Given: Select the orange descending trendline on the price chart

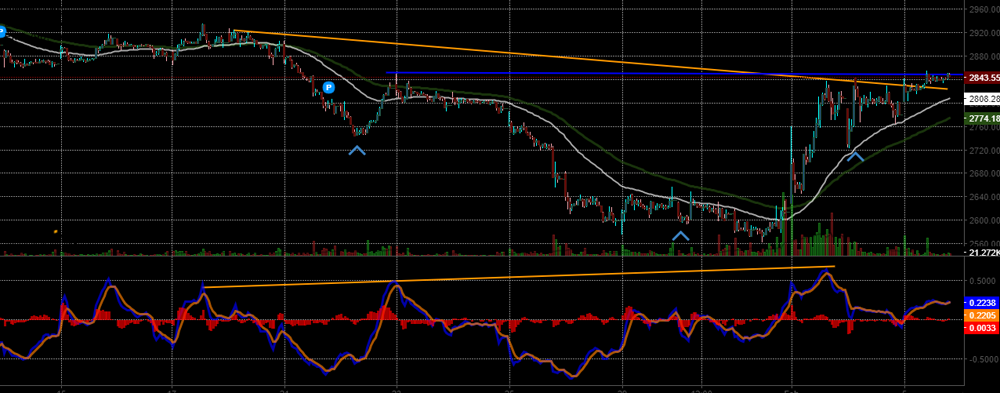Looking at the screenshot, I should [x=590, y=60].
